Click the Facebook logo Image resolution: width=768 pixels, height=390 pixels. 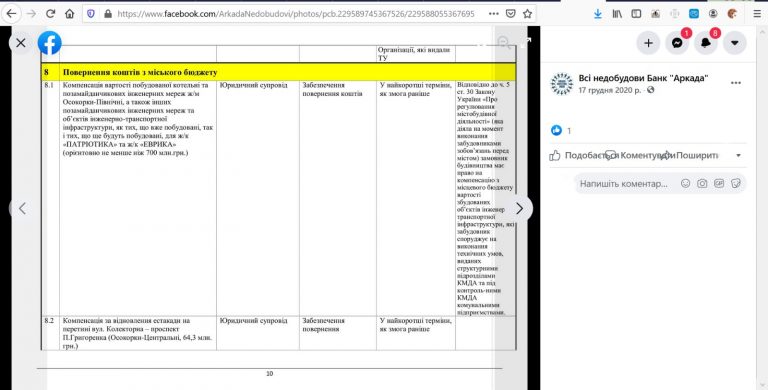[x=49, y=43]
